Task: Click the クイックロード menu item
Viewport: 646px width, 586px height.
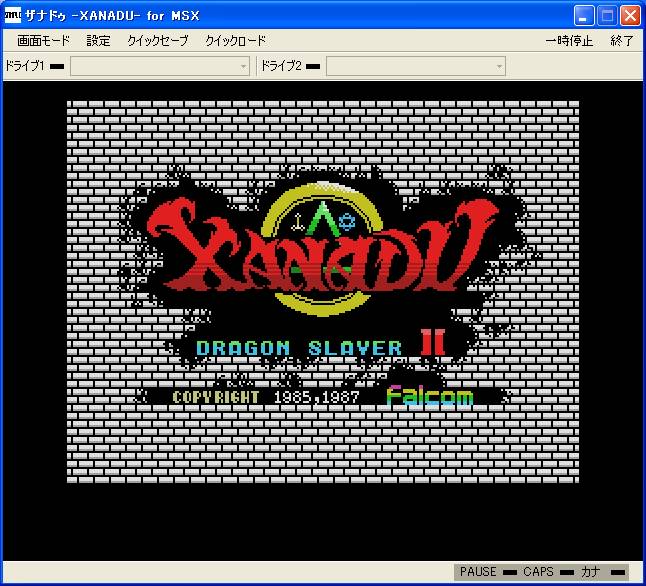Action: click(236, 41)
